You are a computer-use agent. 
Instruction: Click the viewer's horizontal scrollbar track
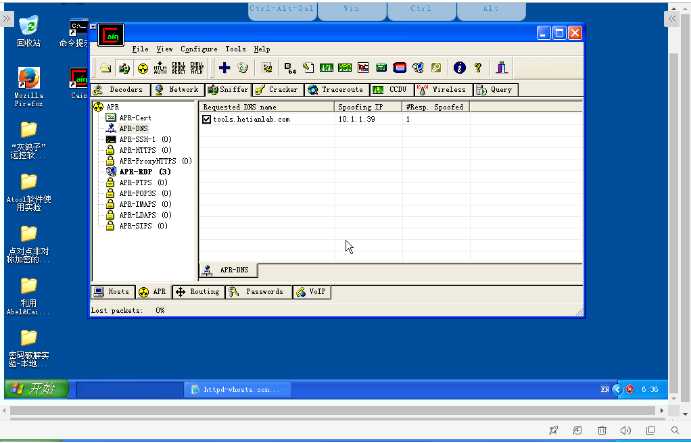click(333, 411)
